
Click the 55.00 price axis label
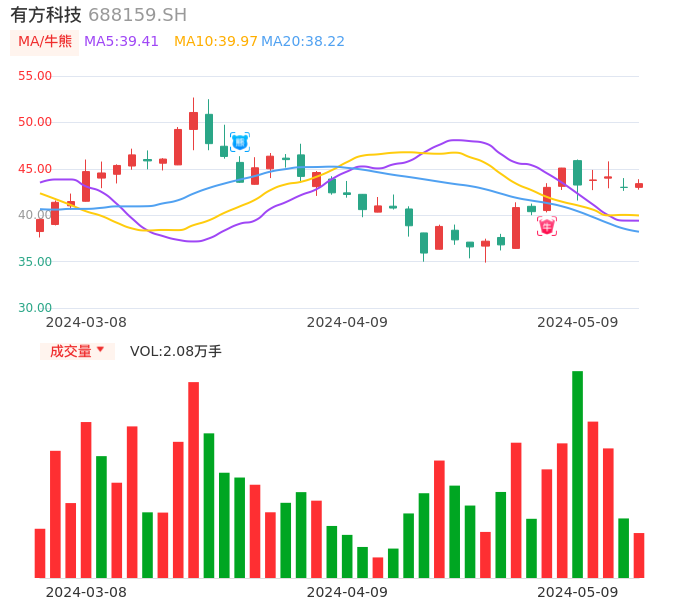(x=35, y=76)
